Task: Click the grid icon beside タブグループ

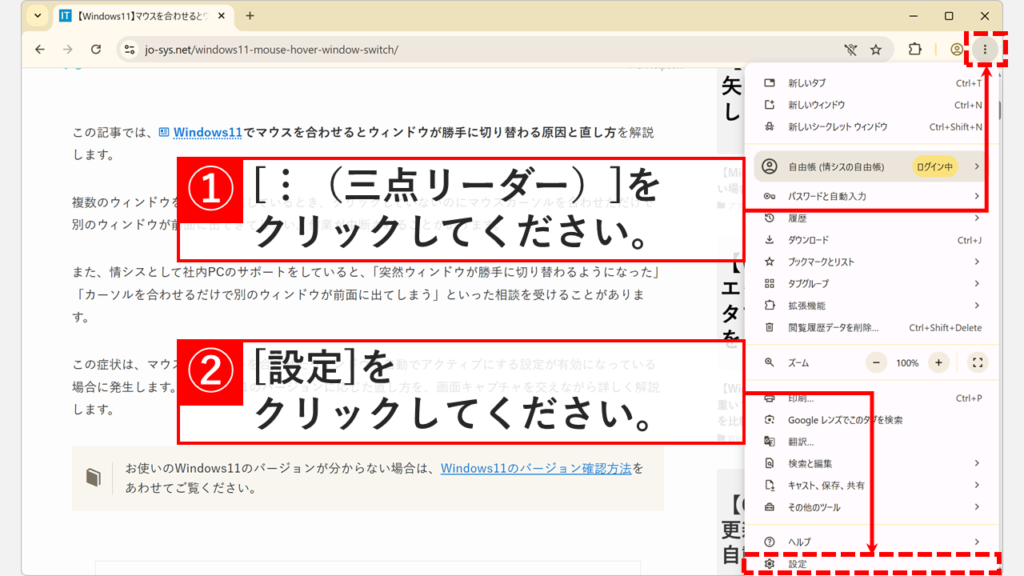Action: (x=769, y=283)
